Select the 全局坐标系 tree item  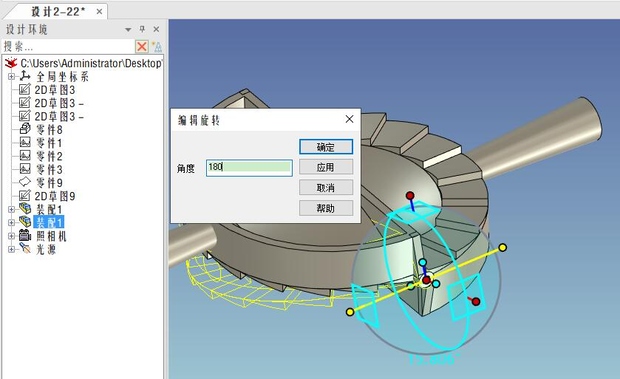coord(62,77)
